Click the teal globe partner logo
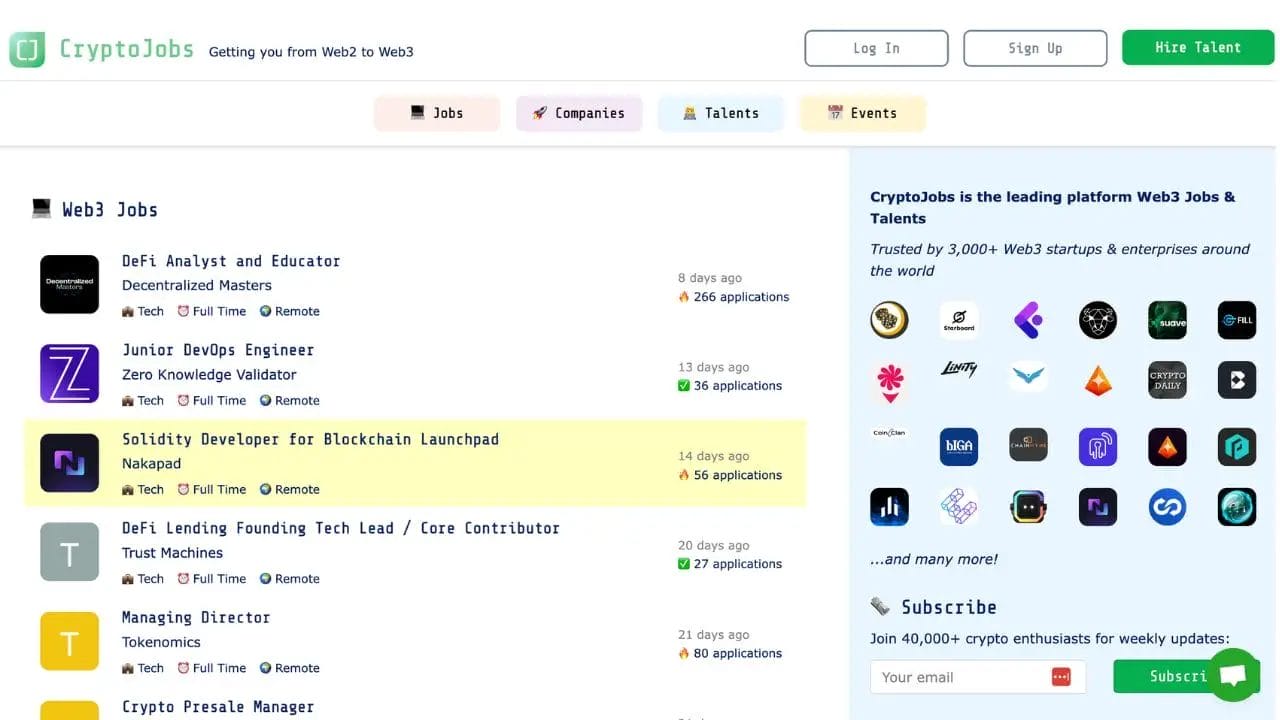Screen dimensions: 1280x720 pos(1237,507)
